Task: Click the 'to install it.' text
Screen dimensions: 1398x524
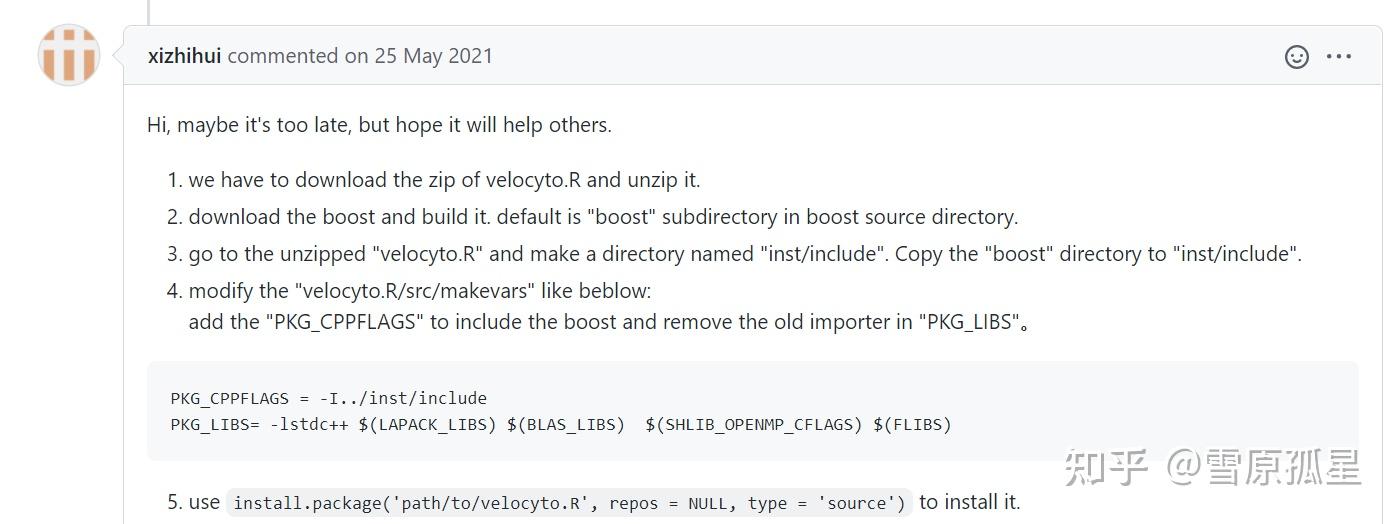Action: 970,502
